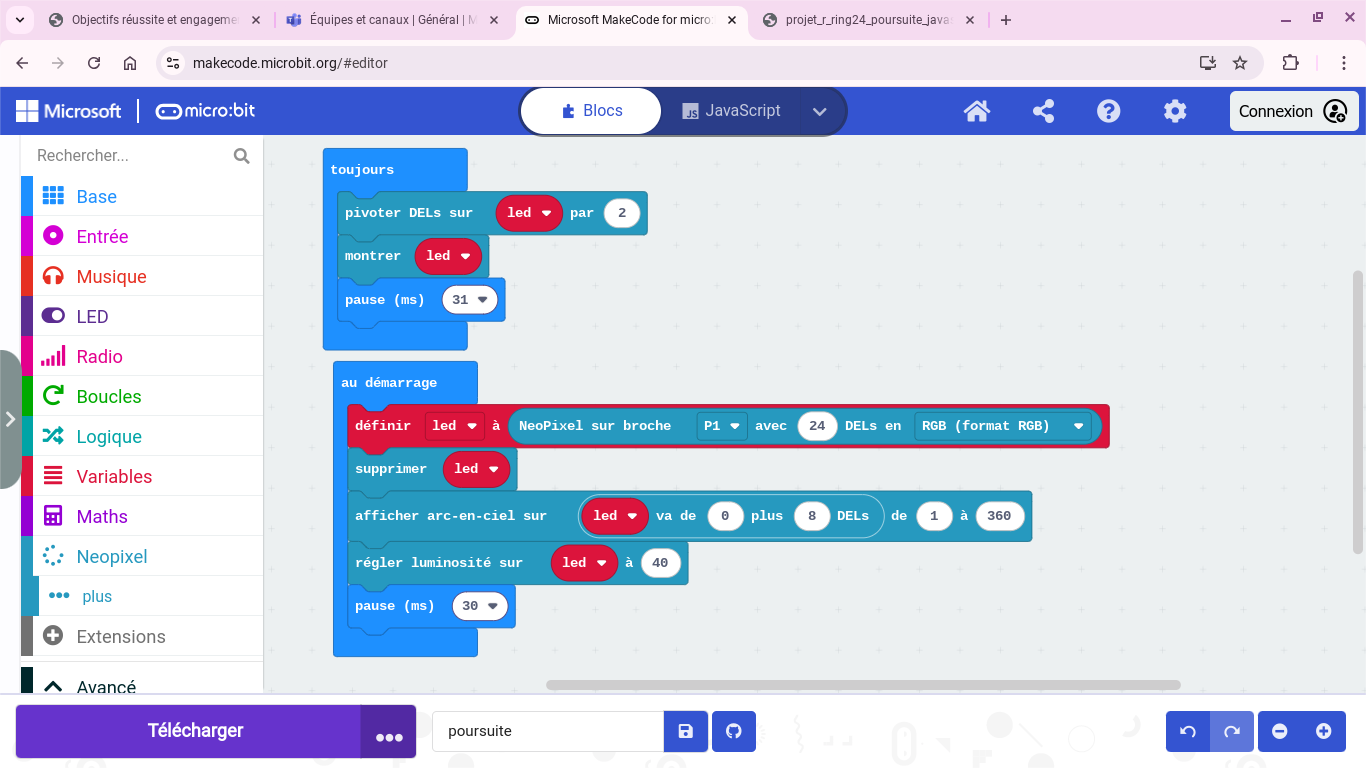This screenshot has width=1366, height=768.
Task: Bookmark this page with star icon
Action: 1240,63
